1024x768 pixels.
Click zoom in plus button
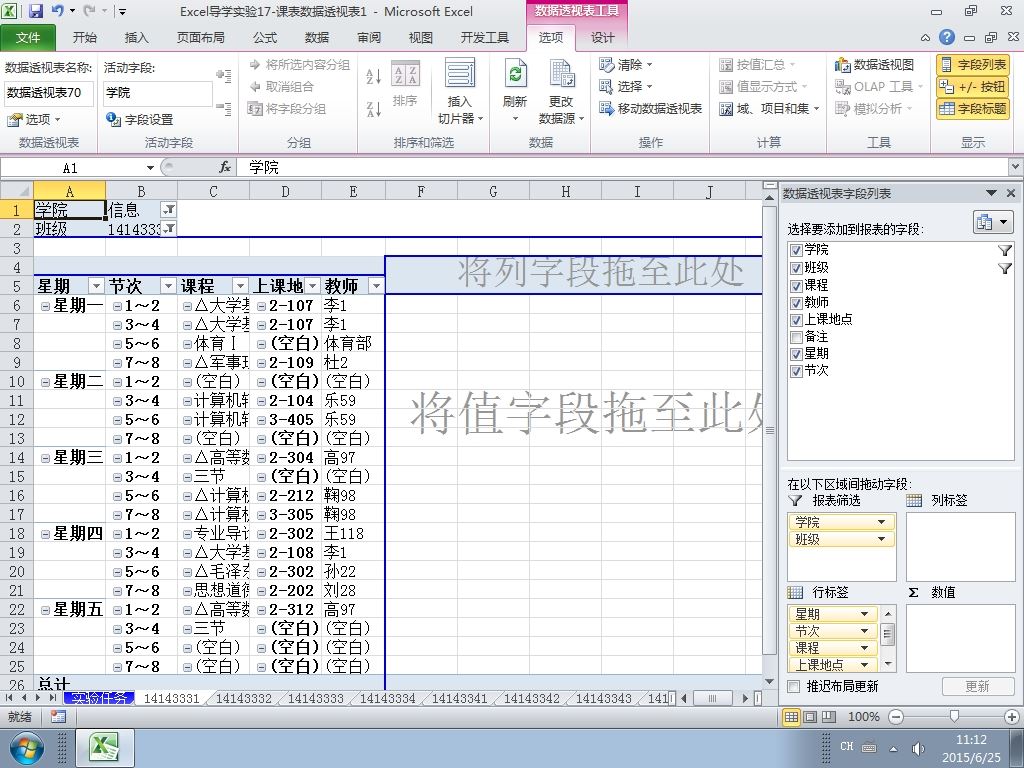tap(1012, 717)
